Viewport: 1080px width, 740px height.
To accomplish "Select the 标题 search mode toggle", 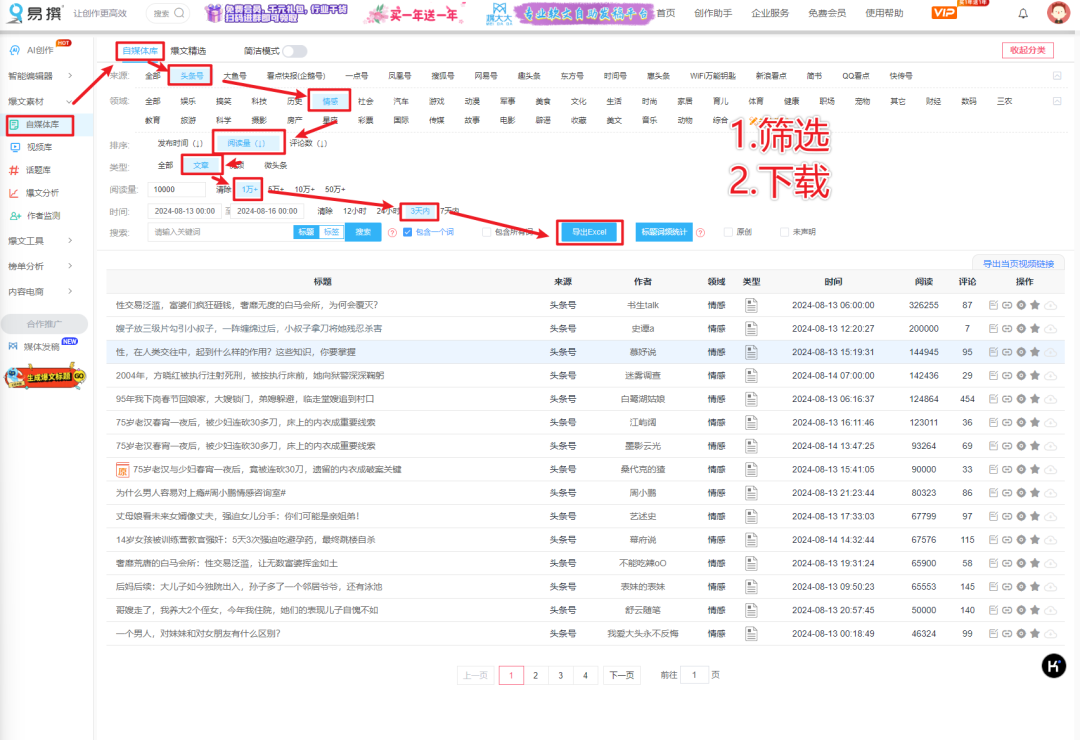I will [307, 232].
